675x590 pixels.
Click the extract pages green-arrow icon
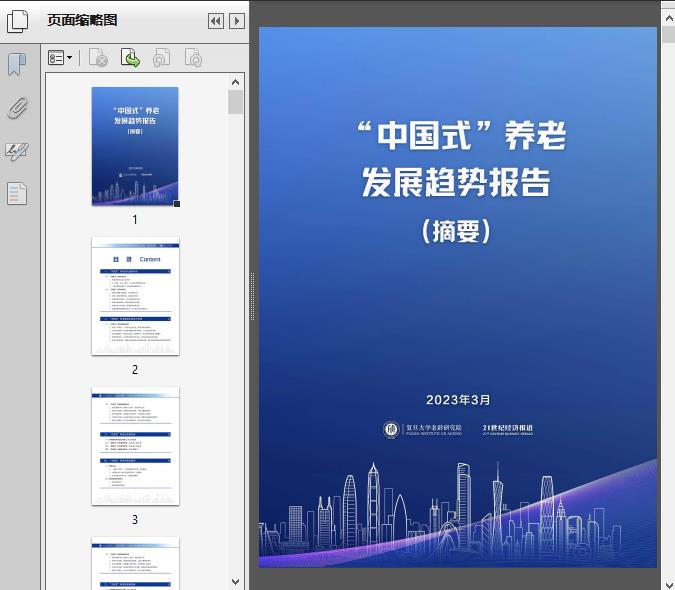point(130,58)
